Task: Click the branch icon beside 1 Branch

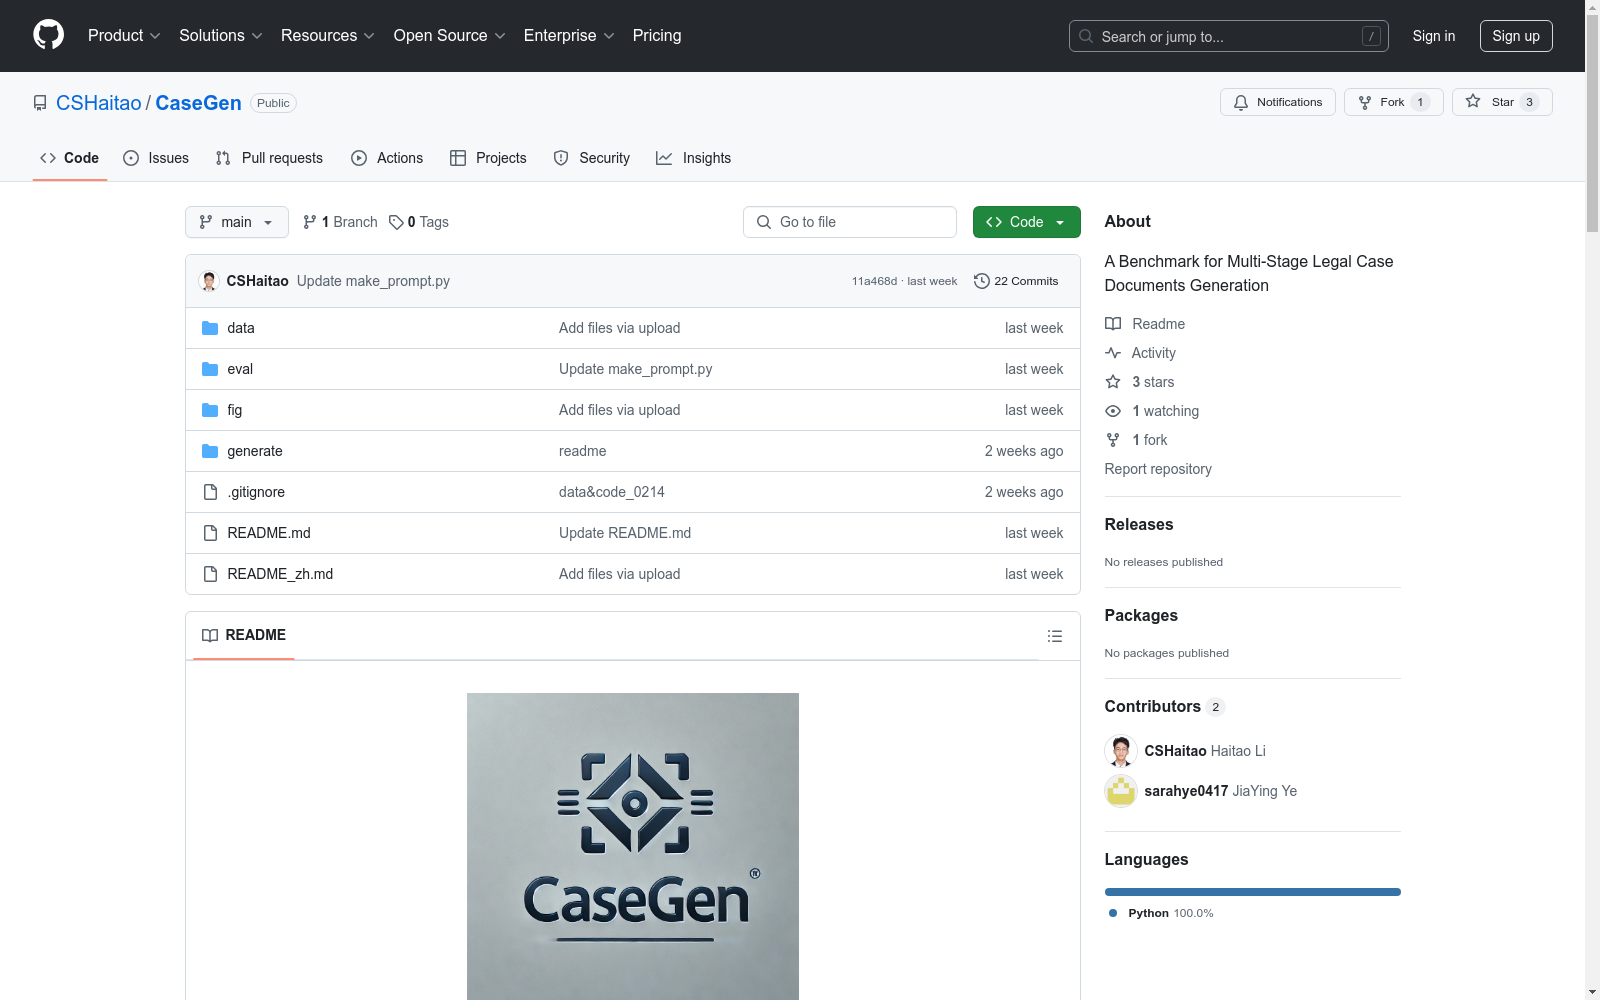Action: [310, 222]
